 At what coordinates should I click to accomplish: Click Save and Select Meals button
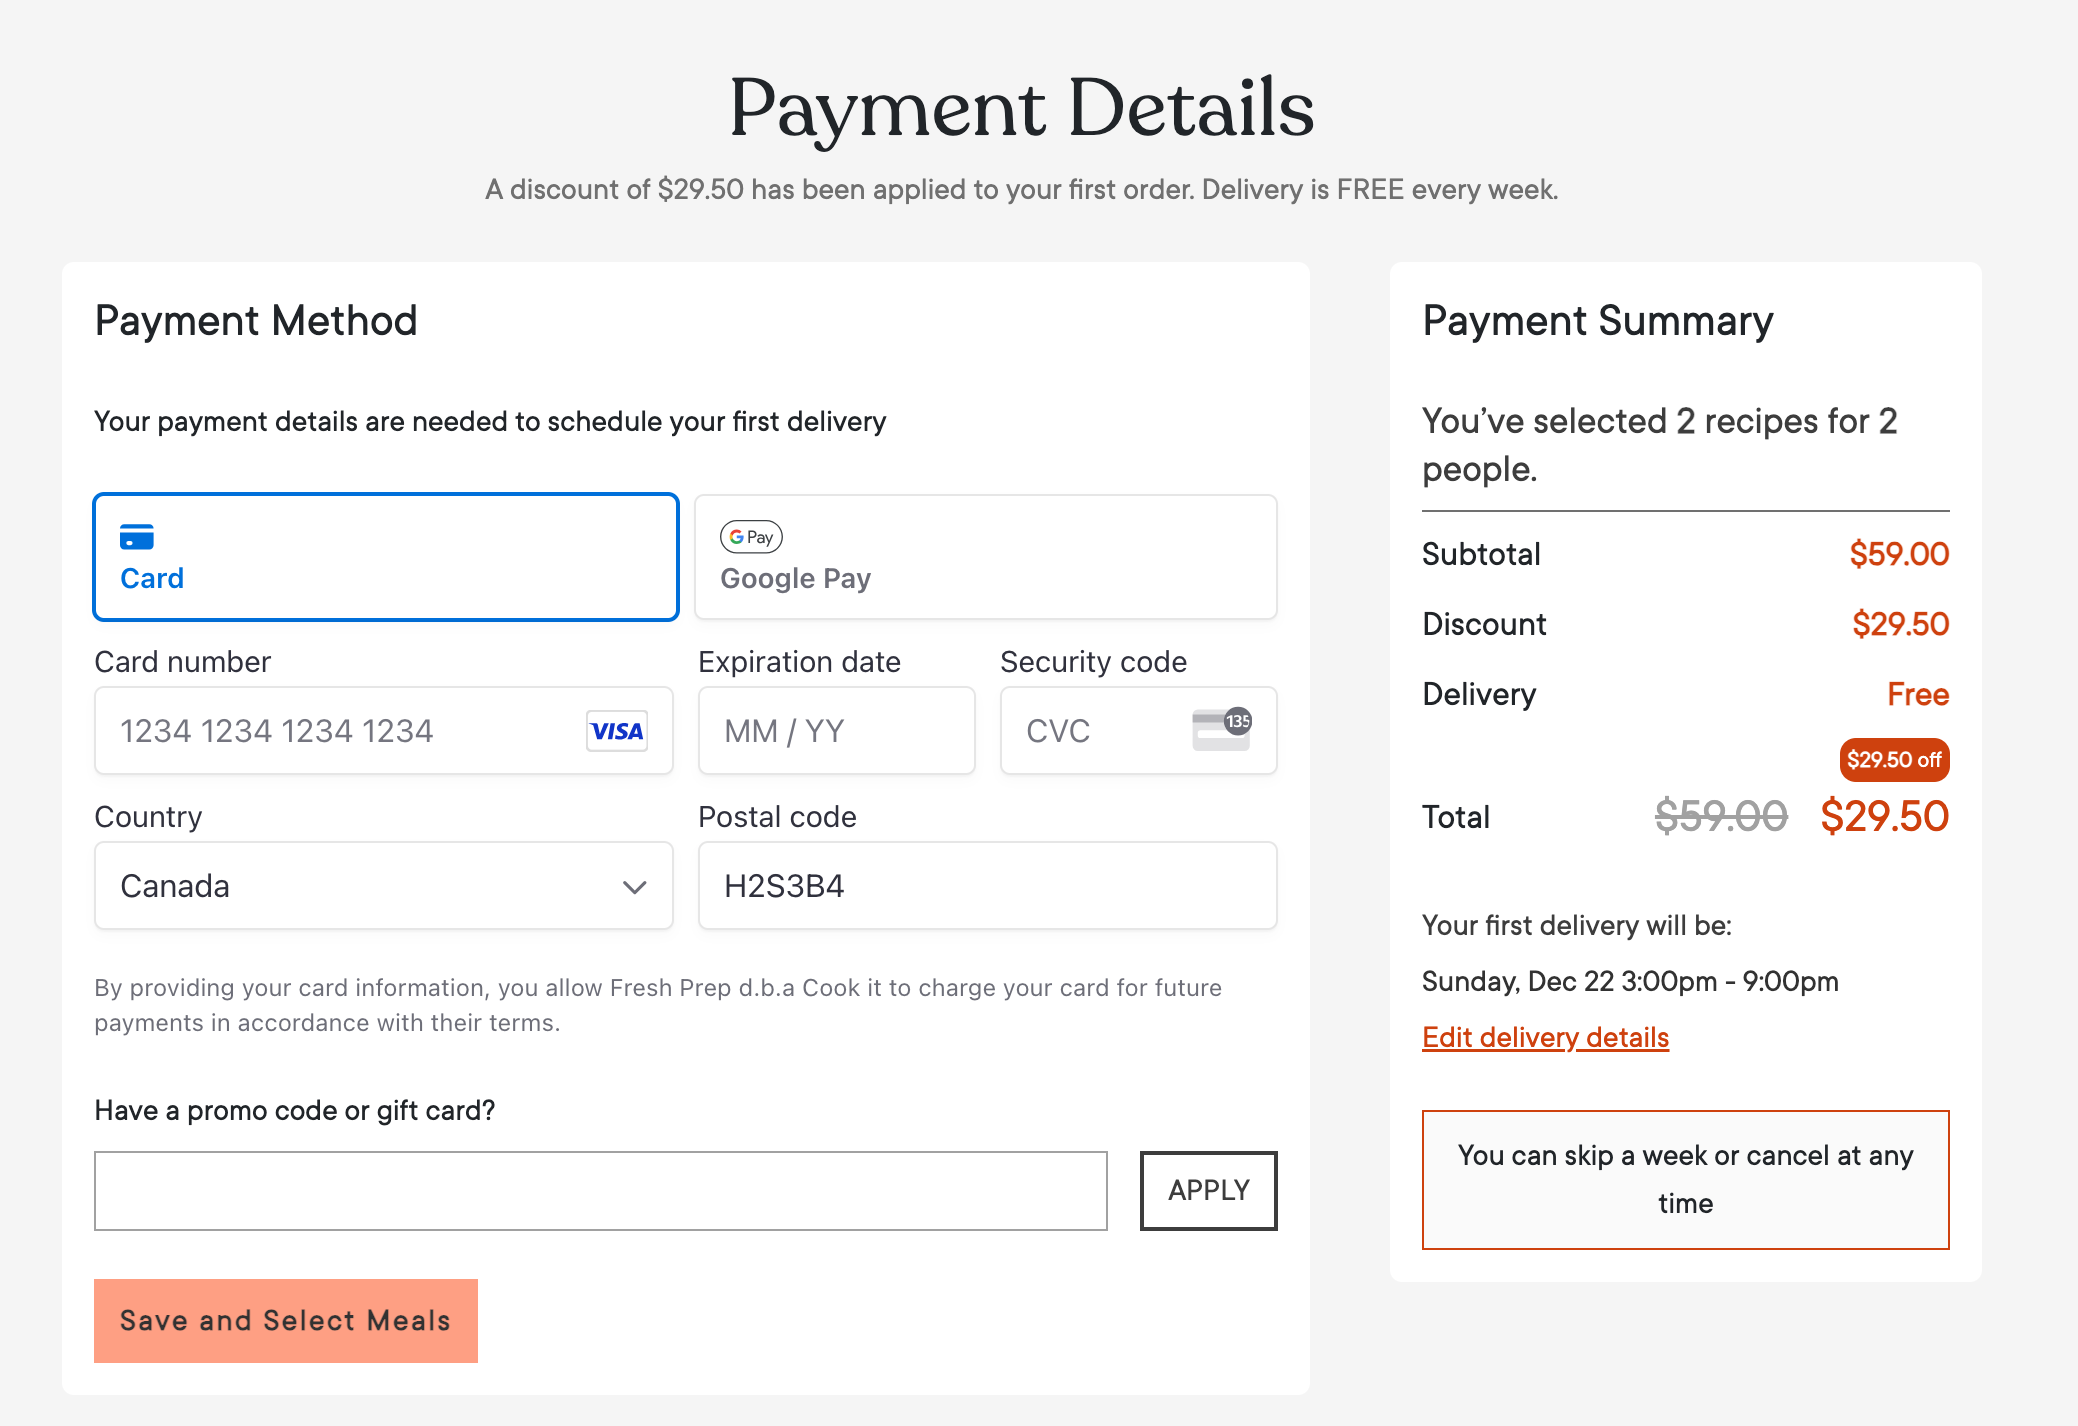286,1321
